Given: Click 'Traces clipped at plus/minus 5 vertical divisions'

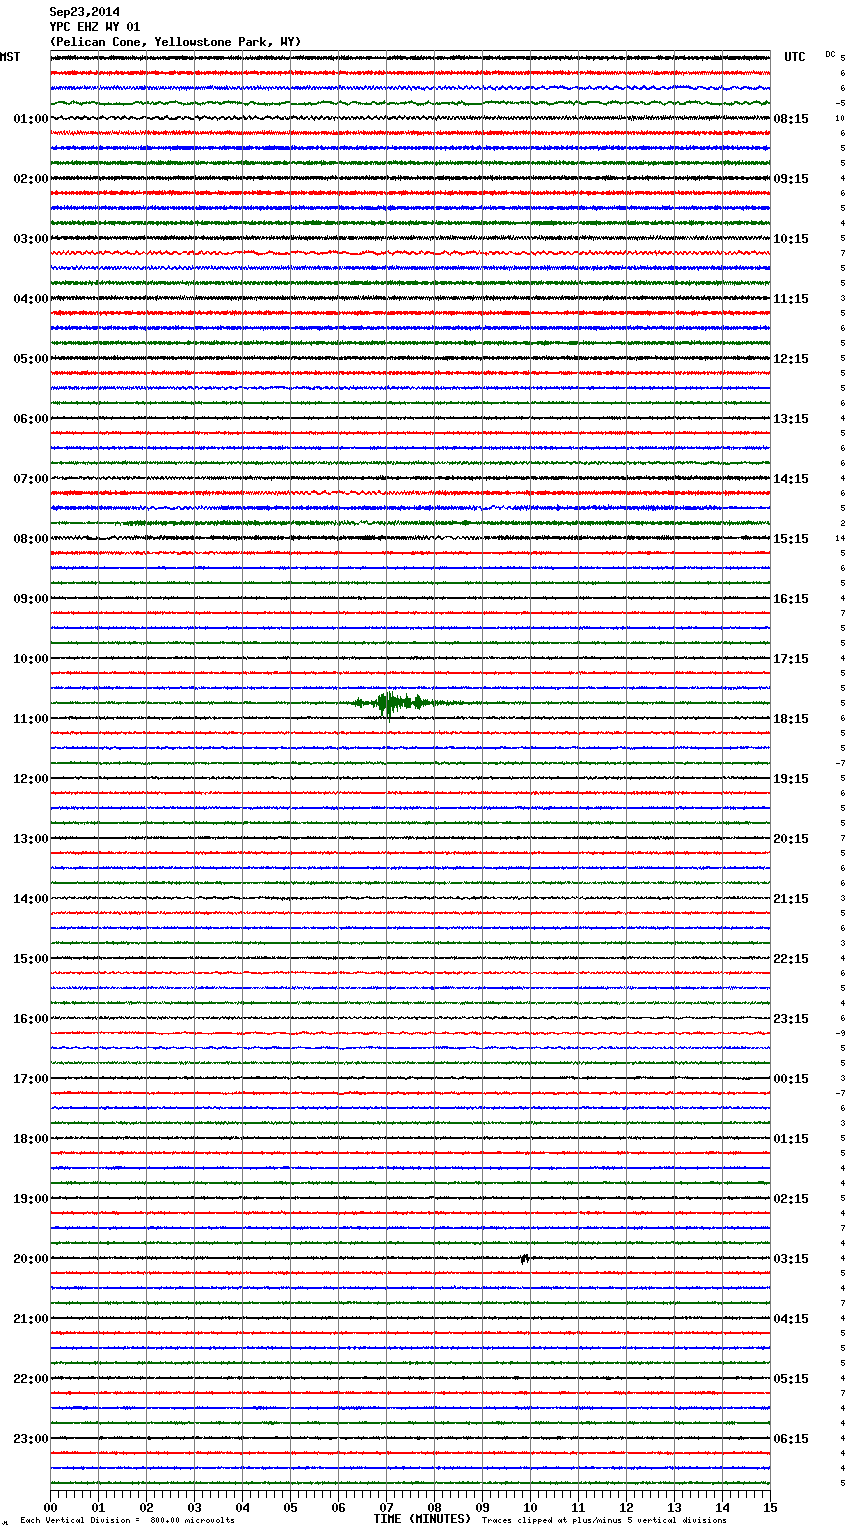Looking at the screenshot, I should pos(604,1521).
